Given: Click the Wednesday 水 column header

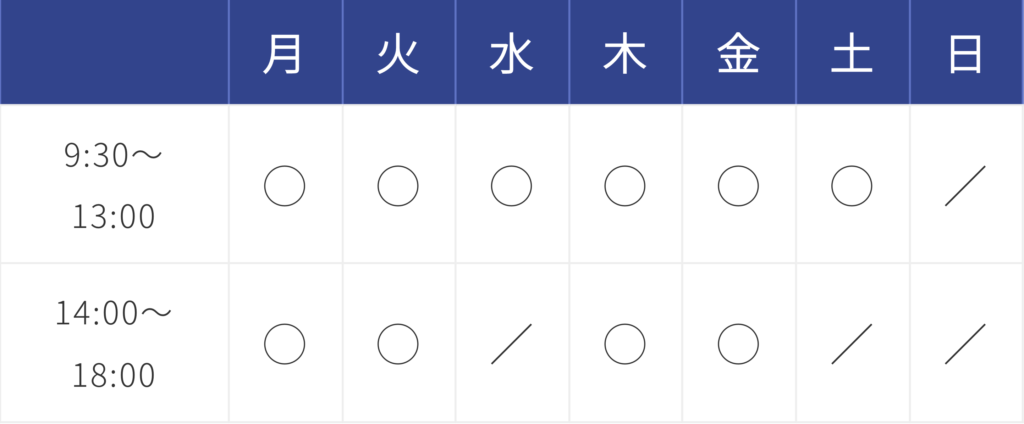Looking at the screenshot, I should (x=511, y=56).
